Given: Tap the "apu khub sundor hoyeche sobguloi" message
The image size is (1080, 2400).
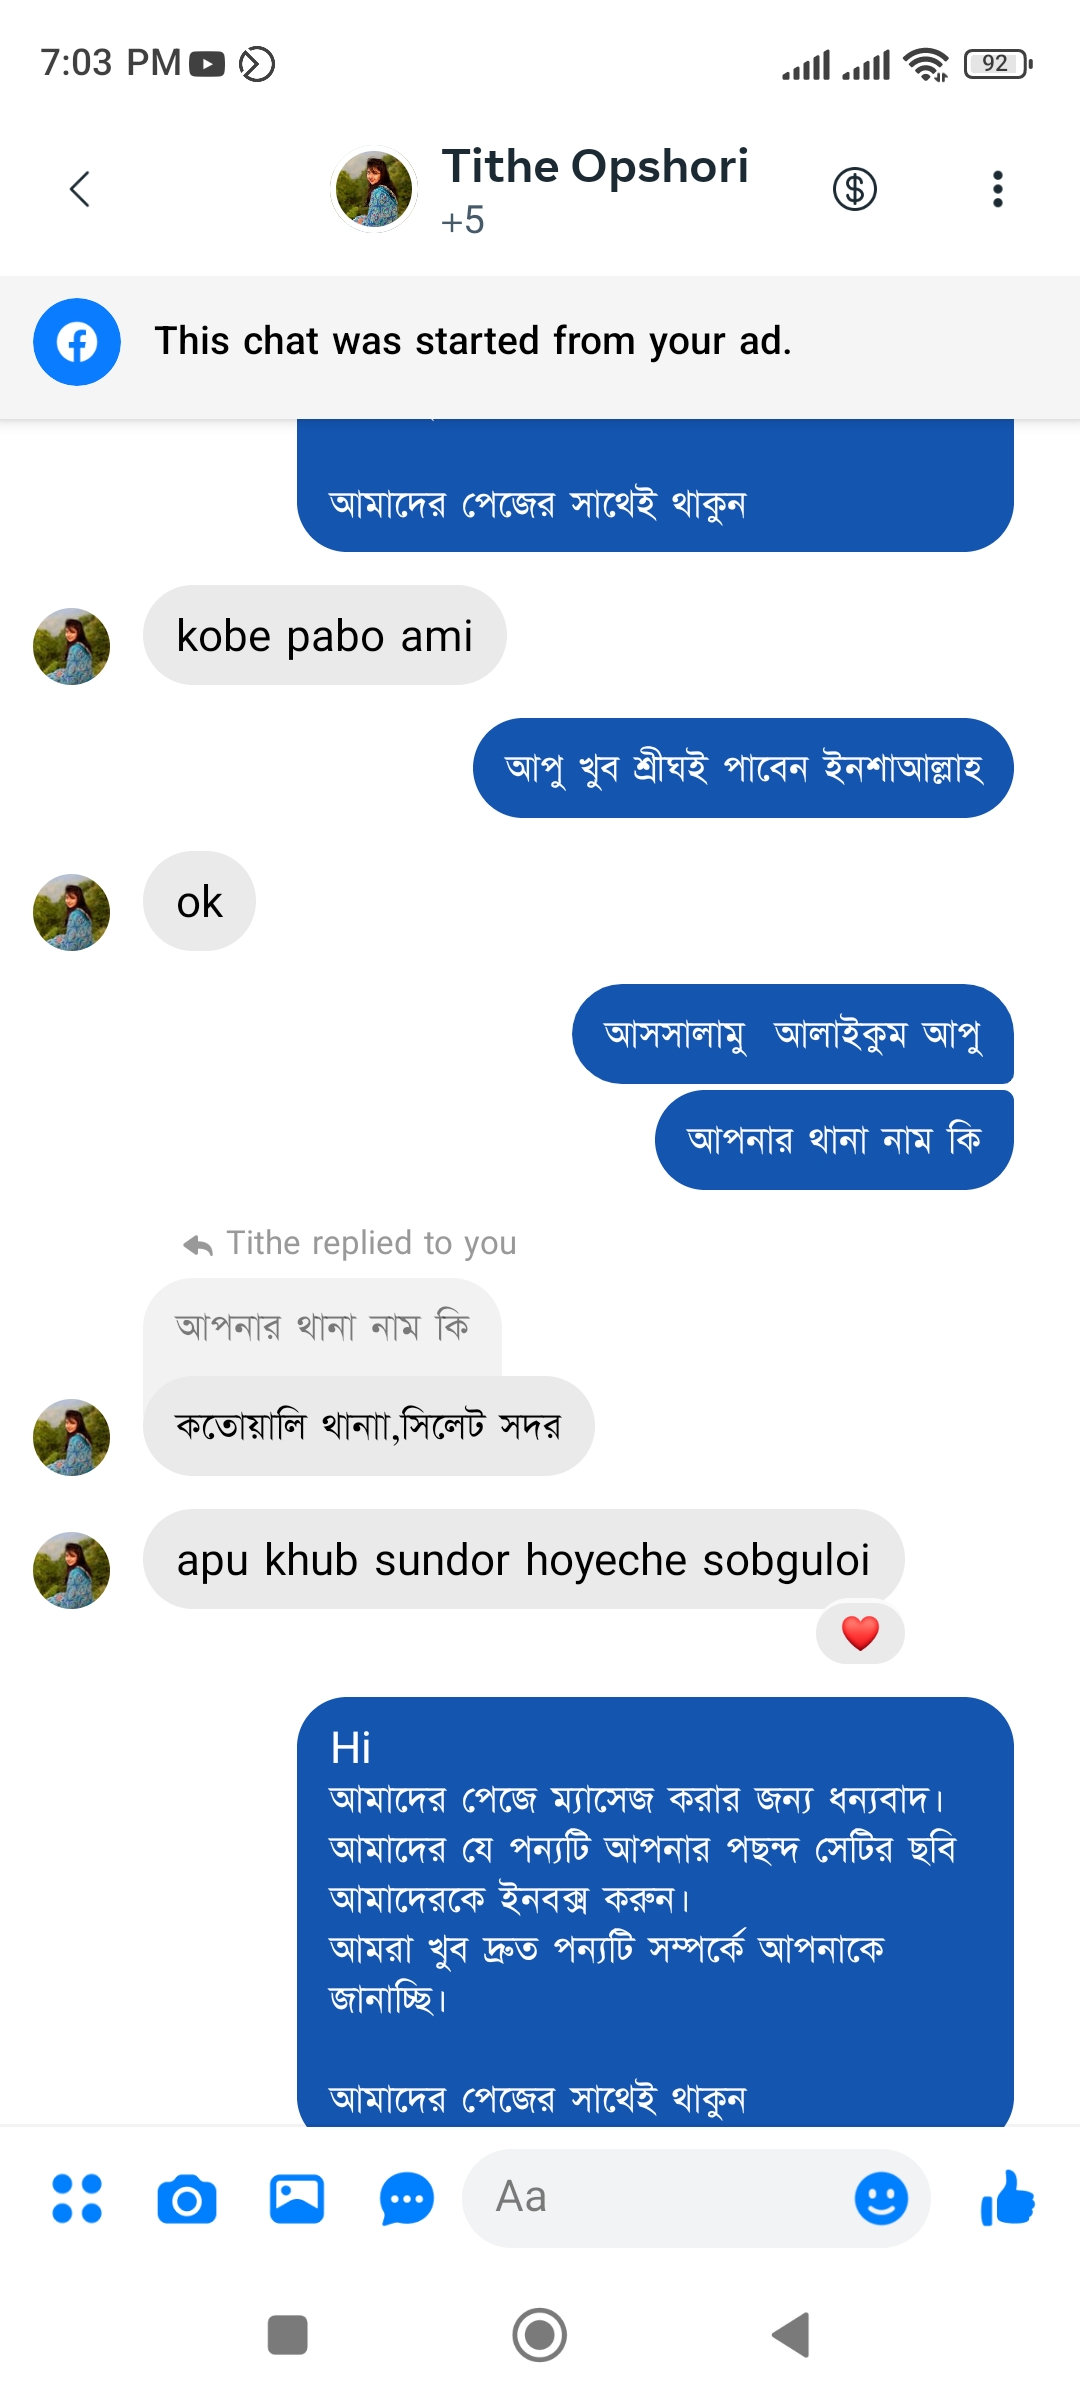Looking at the screenshot, I should coord(523,1560).
